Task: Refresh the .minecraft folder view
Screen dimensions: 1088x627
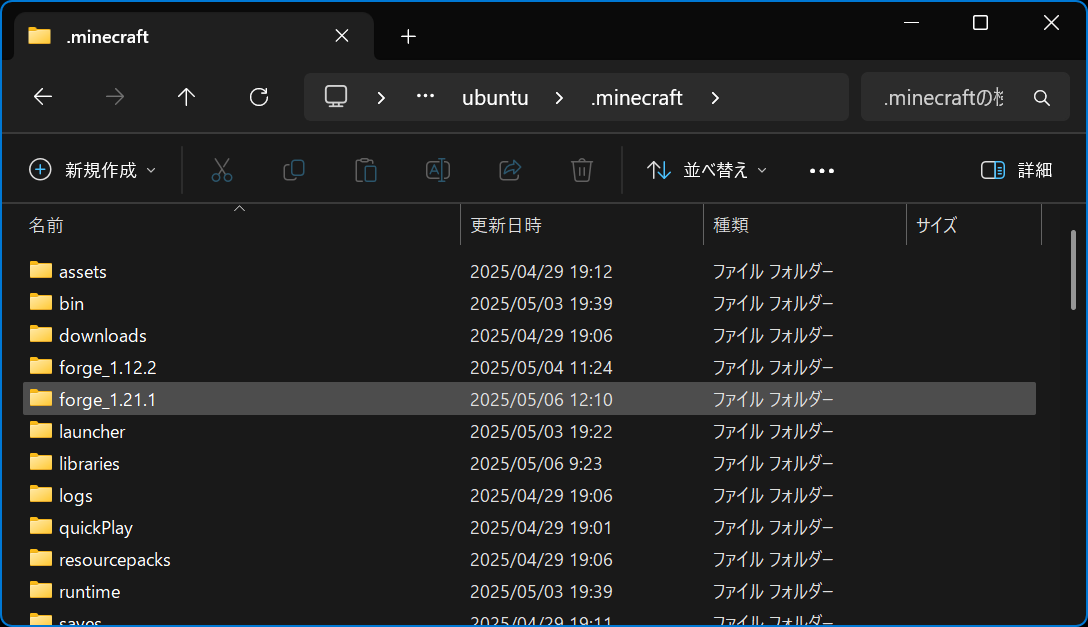Action: 259,97
